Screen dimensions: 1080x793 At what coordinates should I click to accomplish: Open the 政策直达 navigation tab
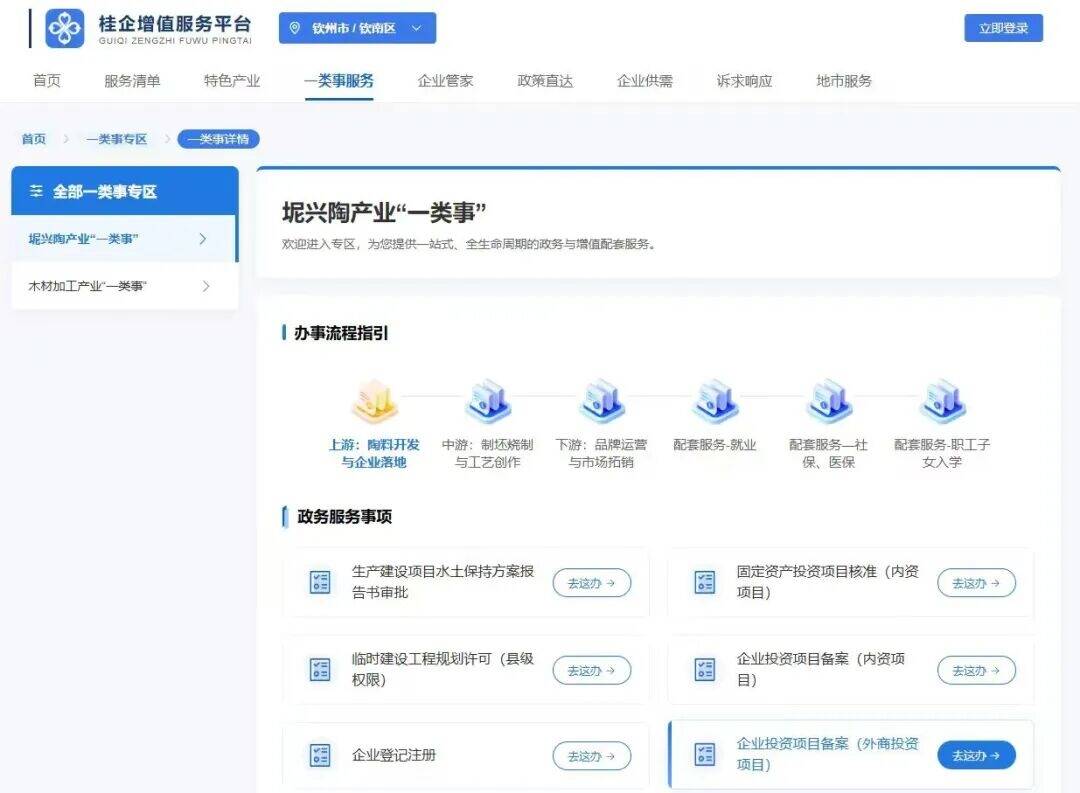click(546, 81)
